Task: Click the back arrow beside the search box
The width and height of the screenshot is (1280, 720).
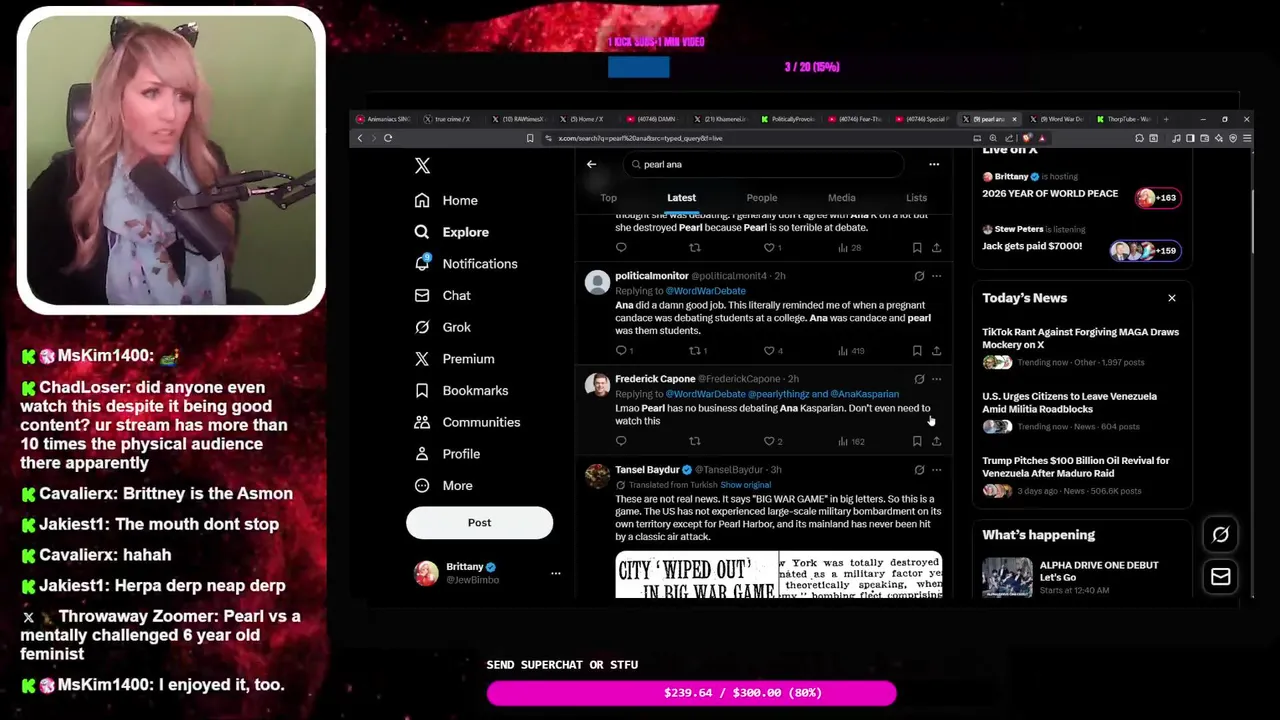Action: [591, 164]
